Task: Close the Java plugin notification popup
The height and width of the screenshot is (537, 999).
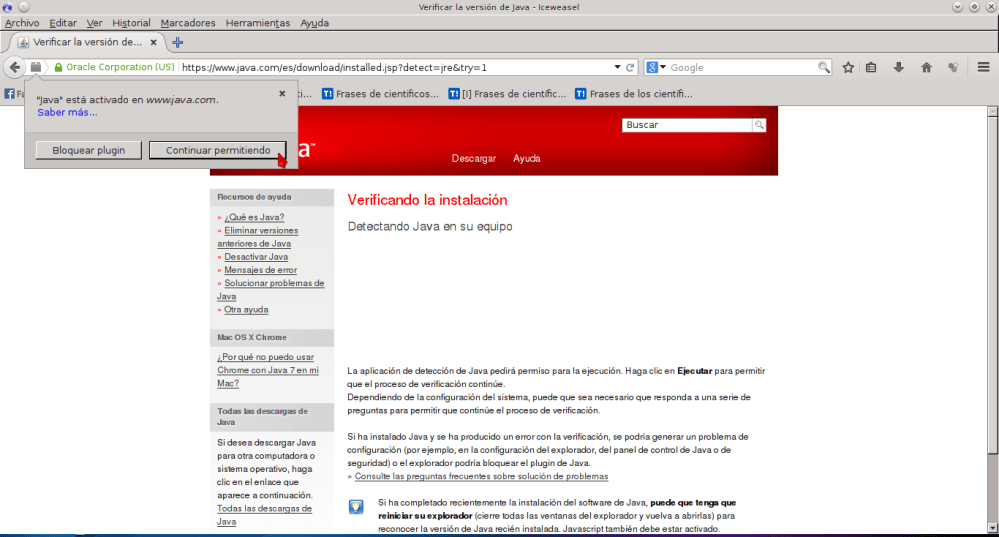Action: pos(282,94)
